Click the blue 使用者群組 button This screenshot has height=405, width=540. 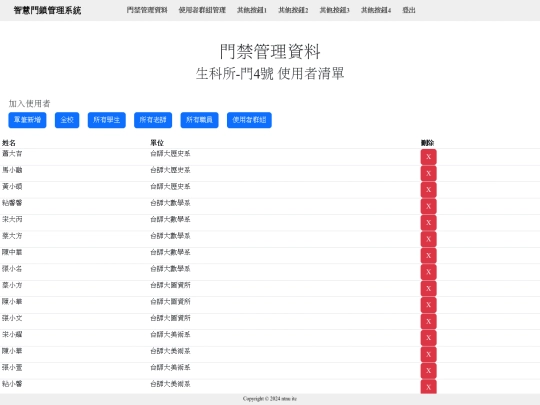coord(249,120)
